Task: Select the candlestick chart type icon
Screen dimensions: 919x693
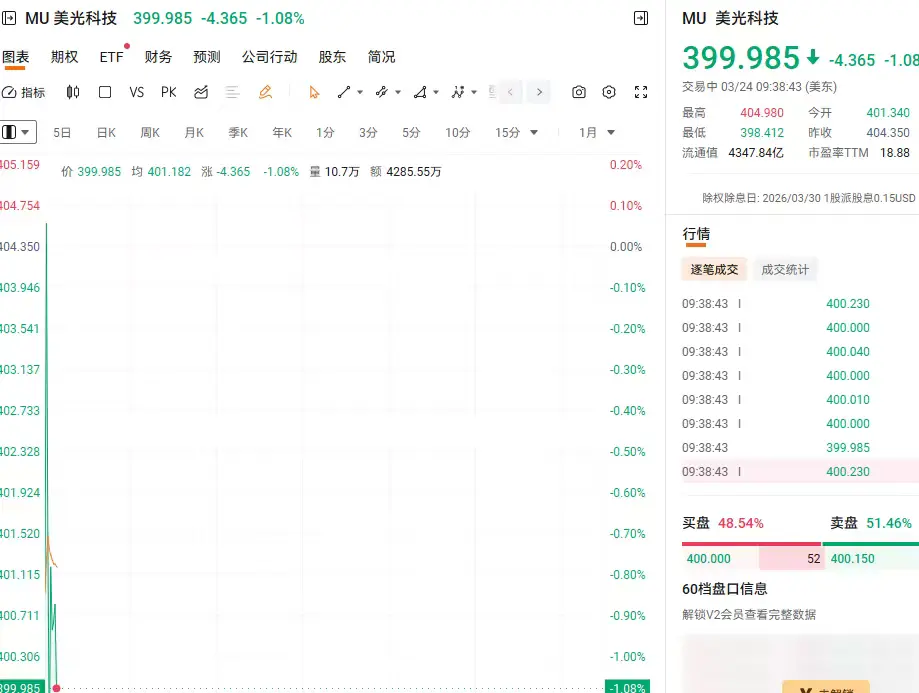Action: [73, 92]
